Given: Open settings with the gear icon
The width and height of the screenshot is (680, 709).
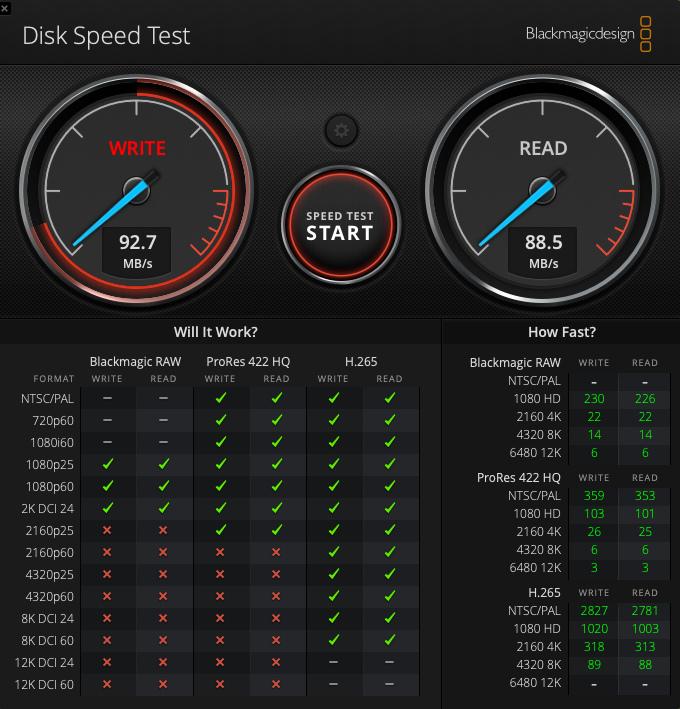Looking at the screenshot, I should pyautogui.click(x=341, y=130).
